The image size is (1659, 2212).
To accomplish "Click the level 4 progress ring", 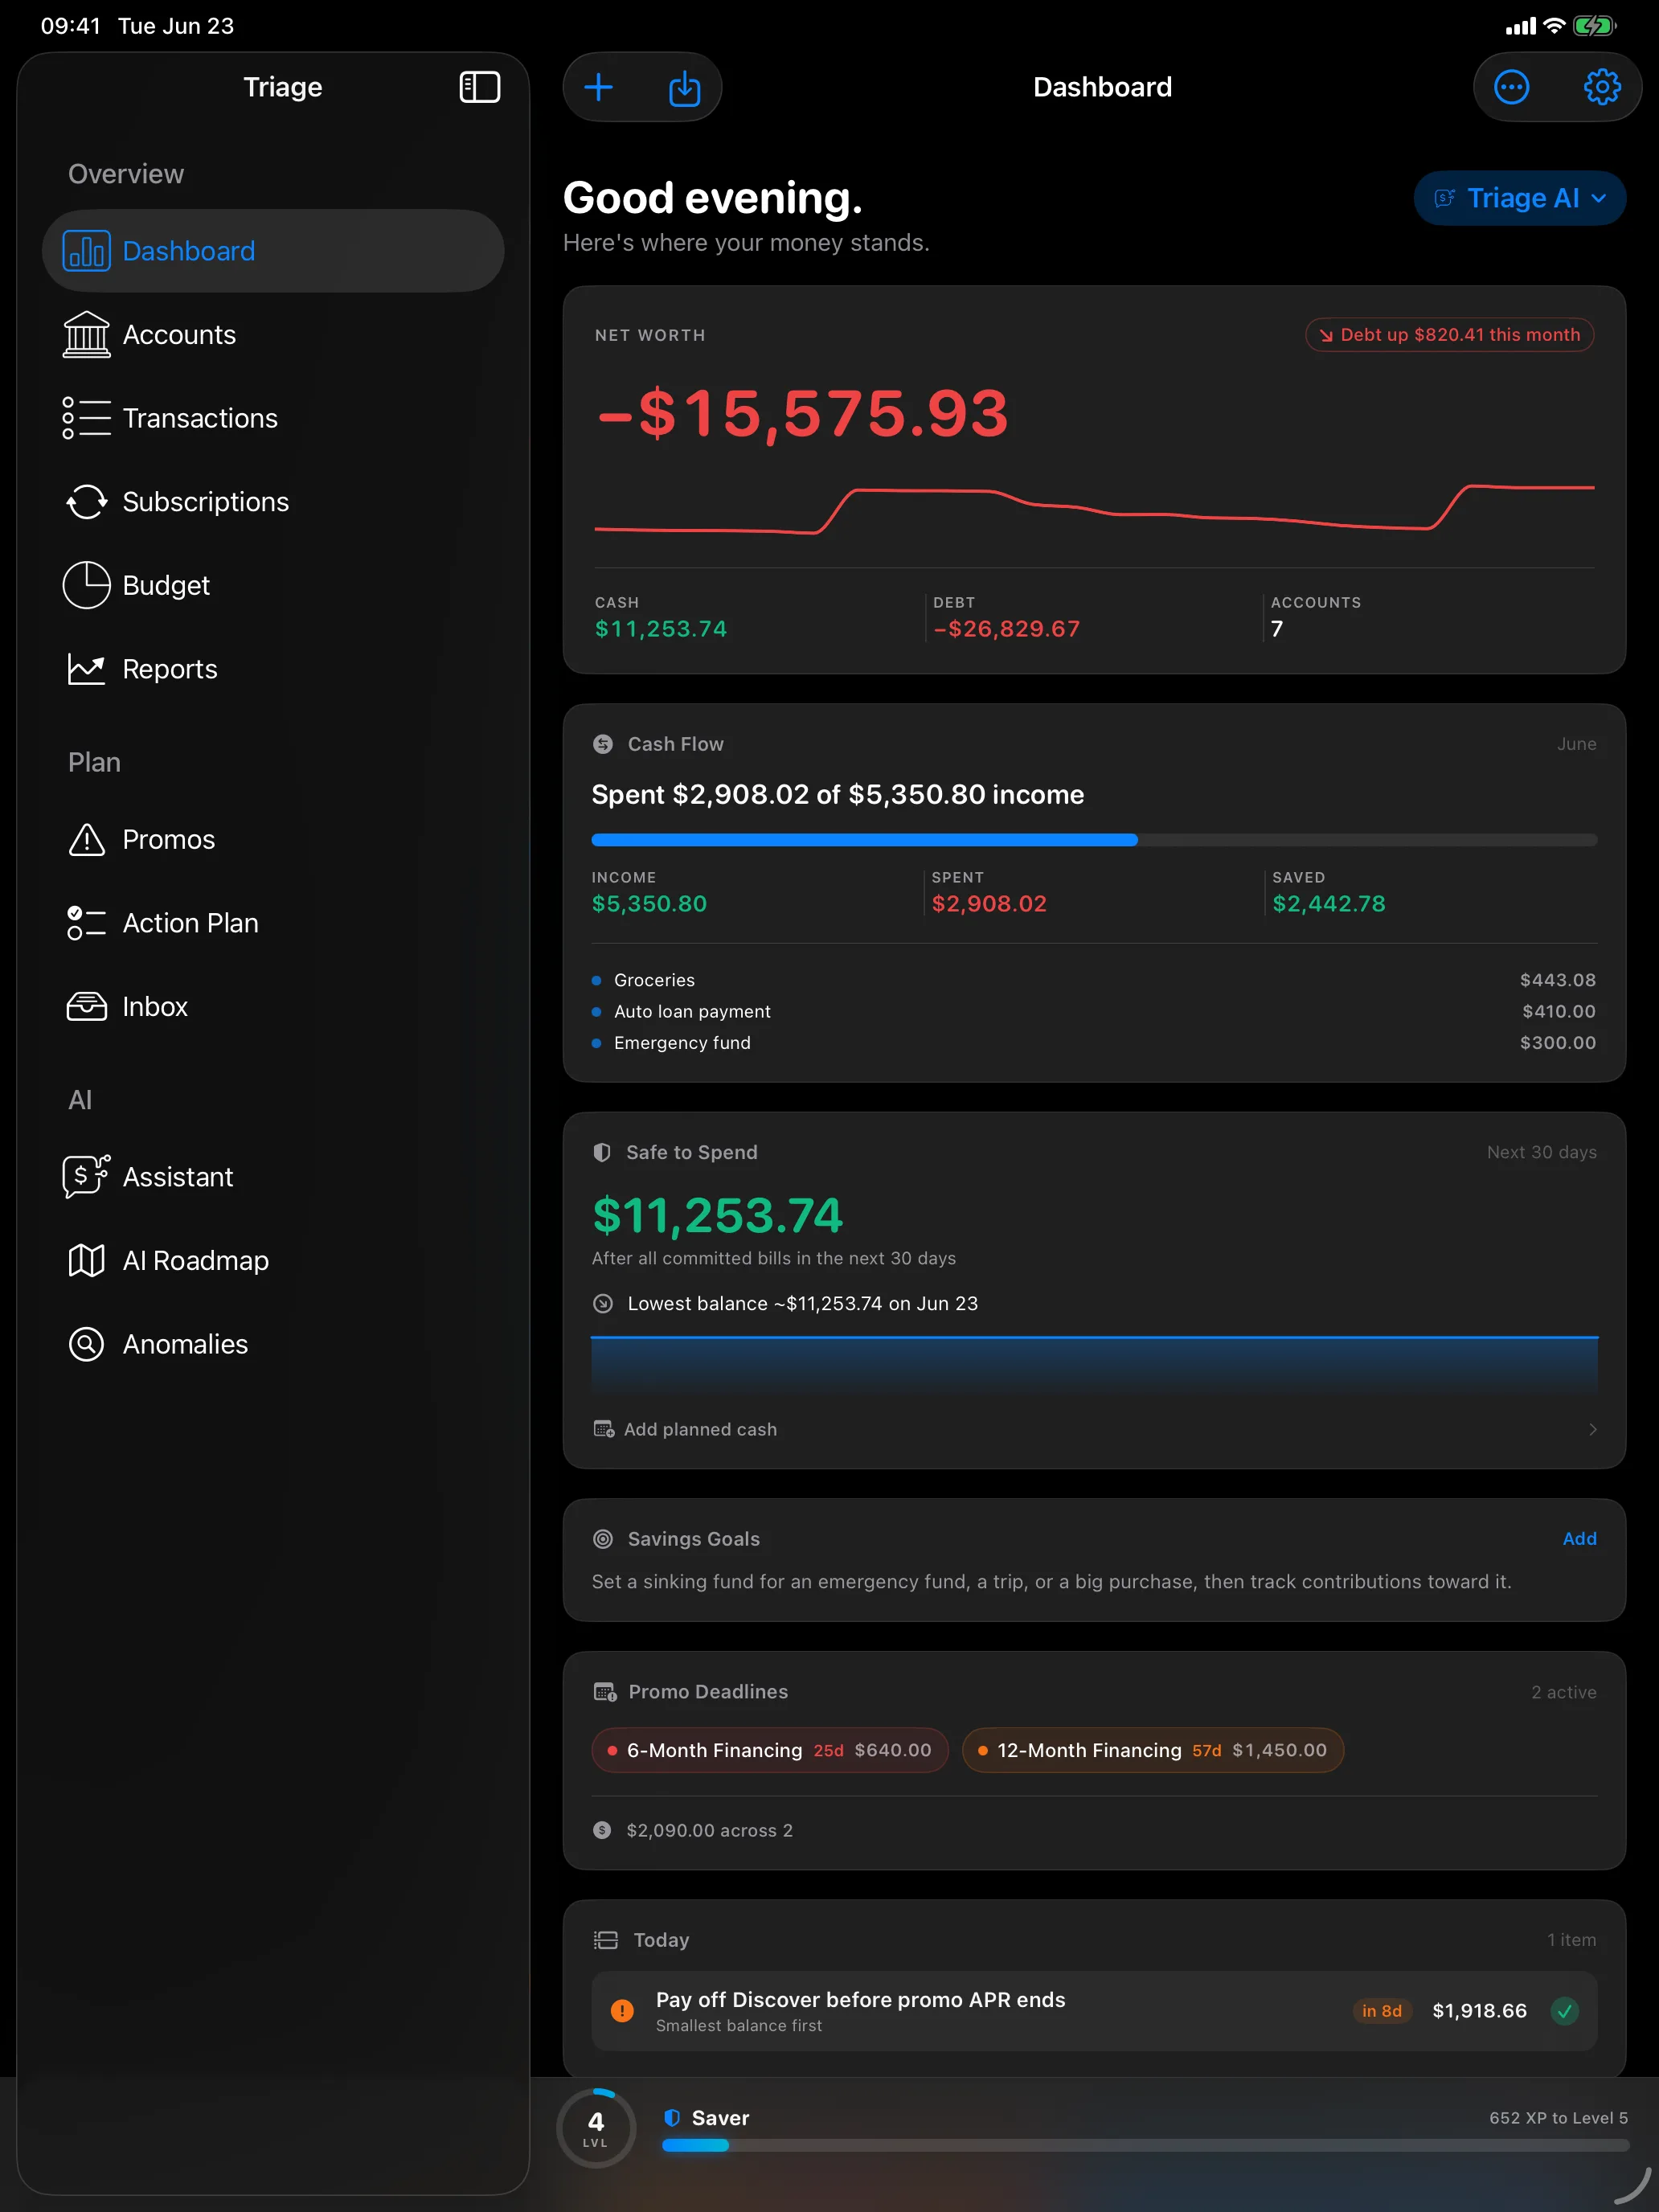I will pyautogui.click(x=596, y=2127).
